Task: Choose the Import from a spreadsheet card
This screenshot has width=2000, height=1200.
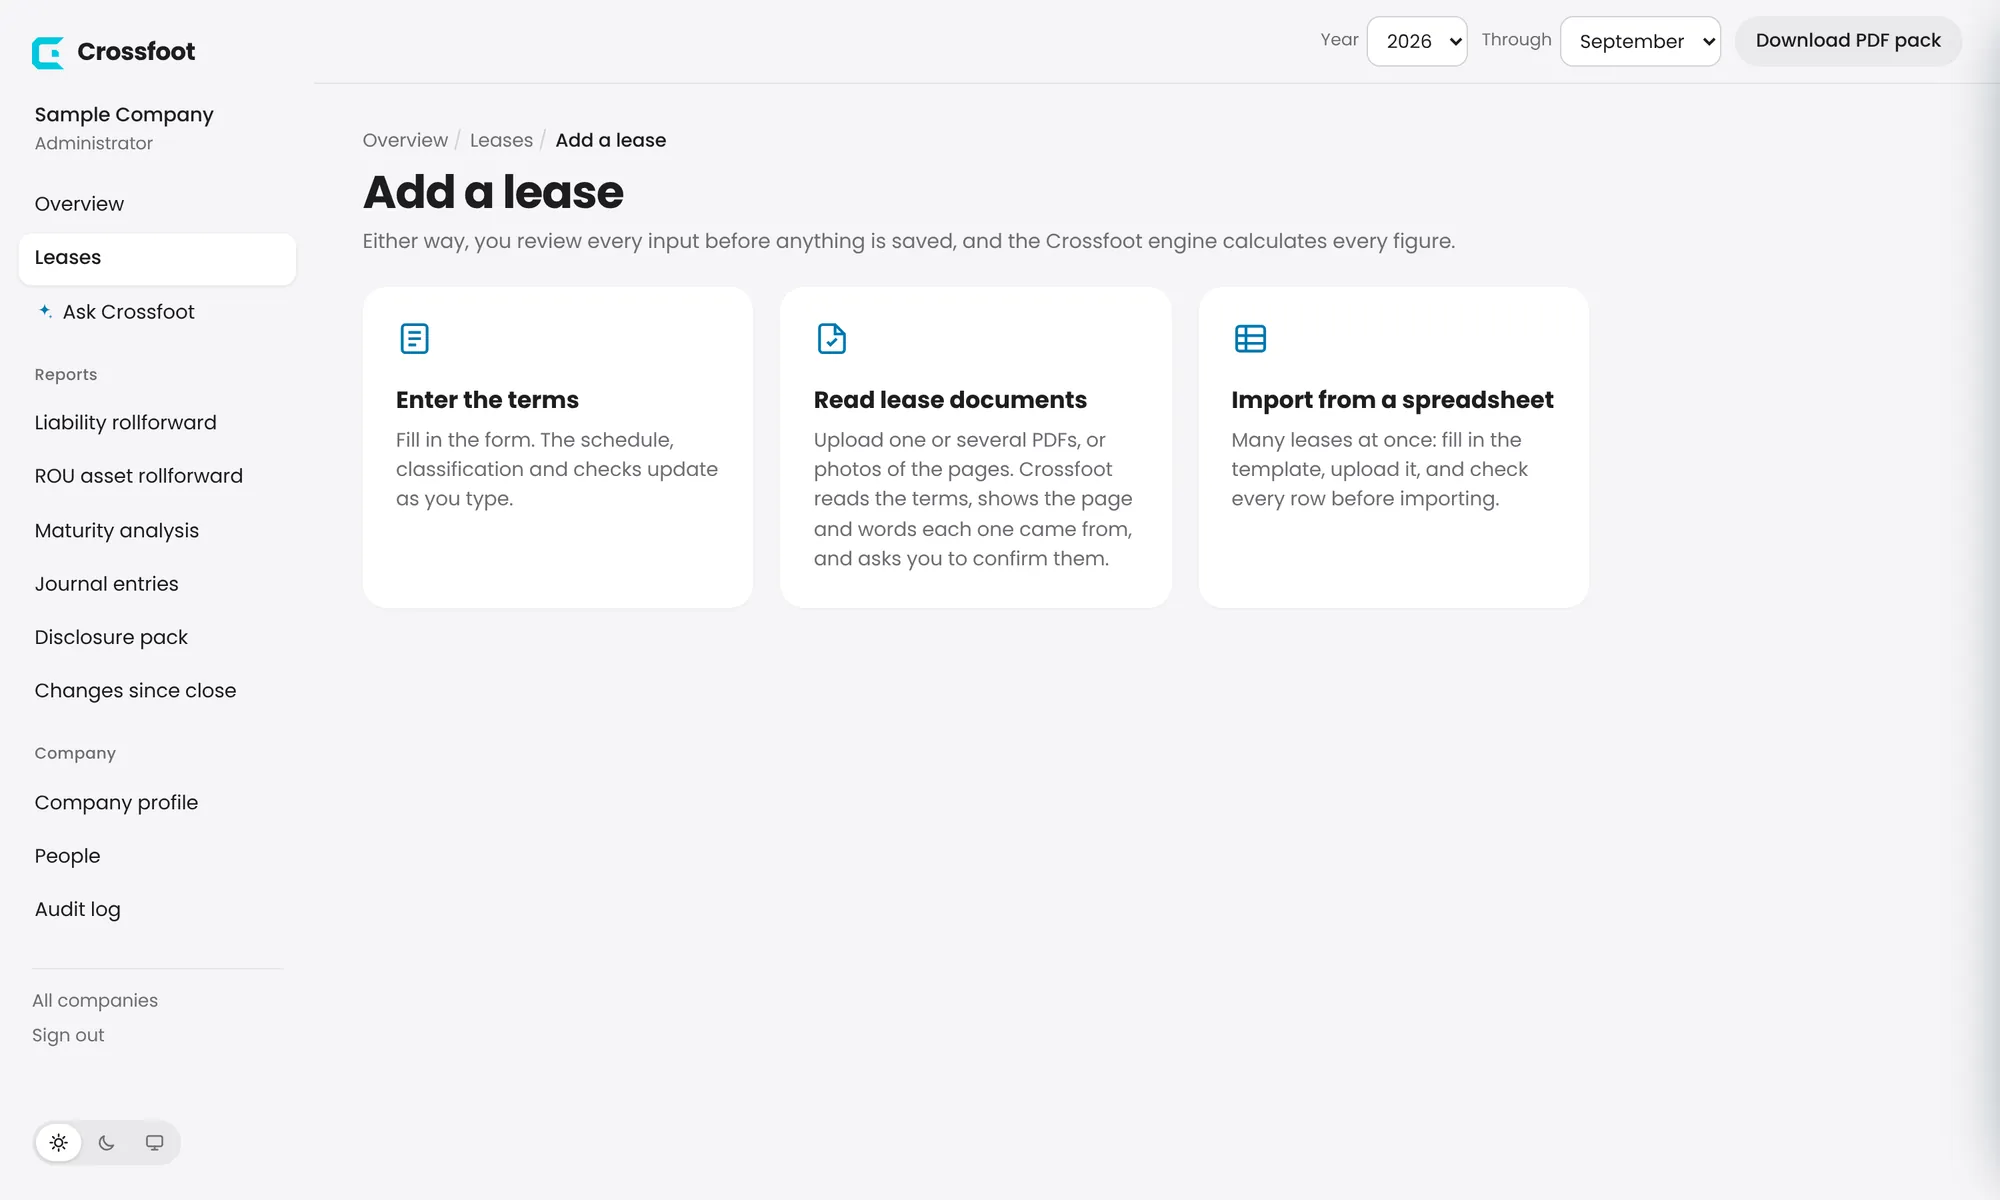Action: click(1394, 447)
